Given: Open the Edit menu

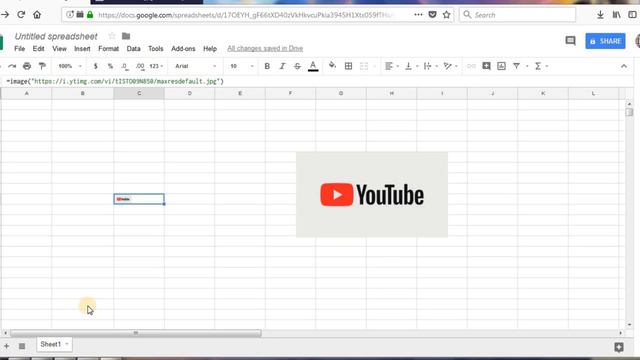Looking at the screenshot, I should pyautogui.click(x=38, y=49).
